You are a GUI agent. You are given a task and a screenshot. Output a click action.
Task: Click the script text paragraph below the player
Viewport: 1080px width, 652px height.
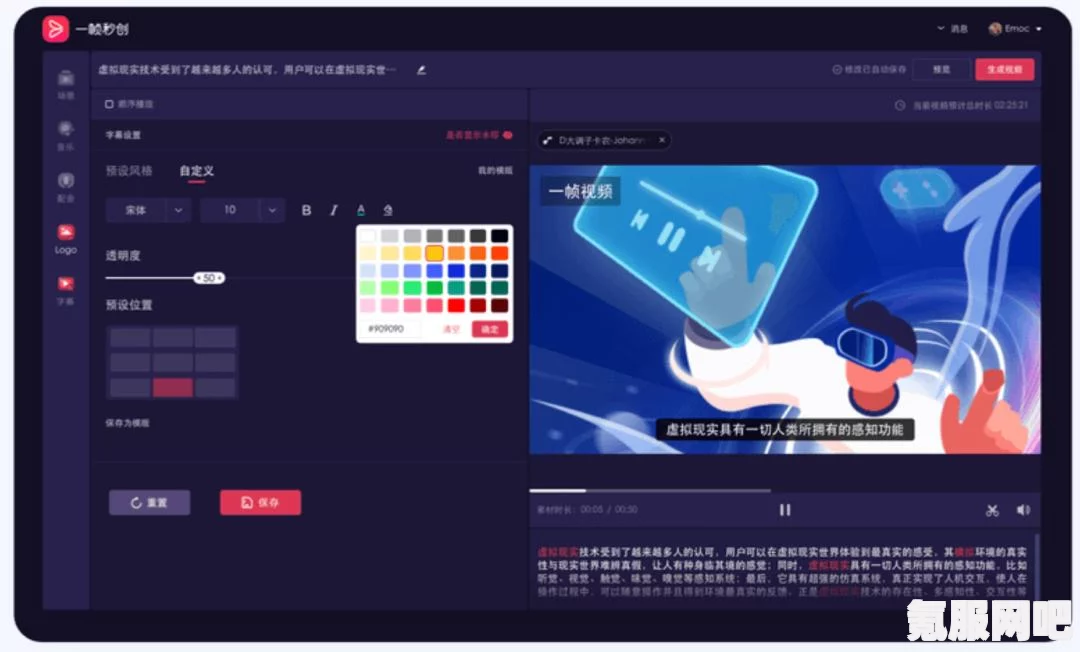pos(782,571)
